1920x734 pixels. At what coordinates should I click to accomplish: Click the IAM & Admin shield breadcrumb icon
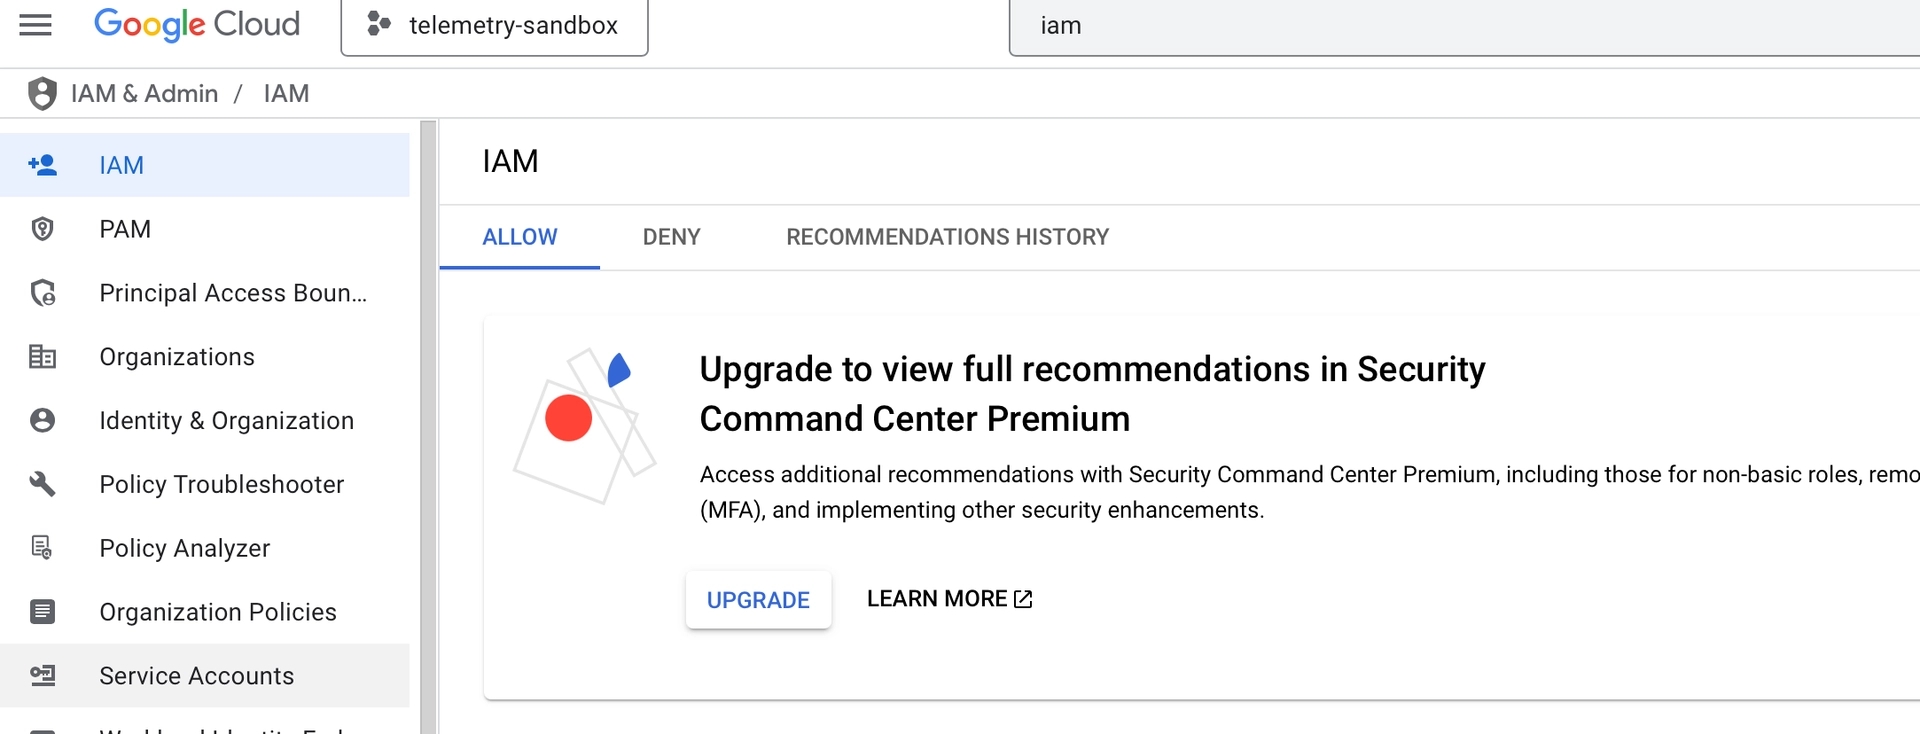tap(41, 93)
